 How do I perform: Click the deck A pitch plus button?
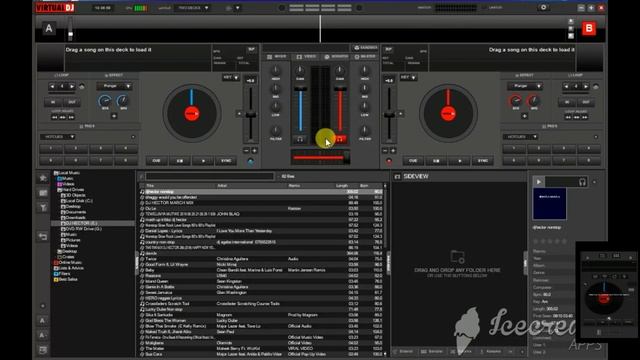tap(254, 151)
